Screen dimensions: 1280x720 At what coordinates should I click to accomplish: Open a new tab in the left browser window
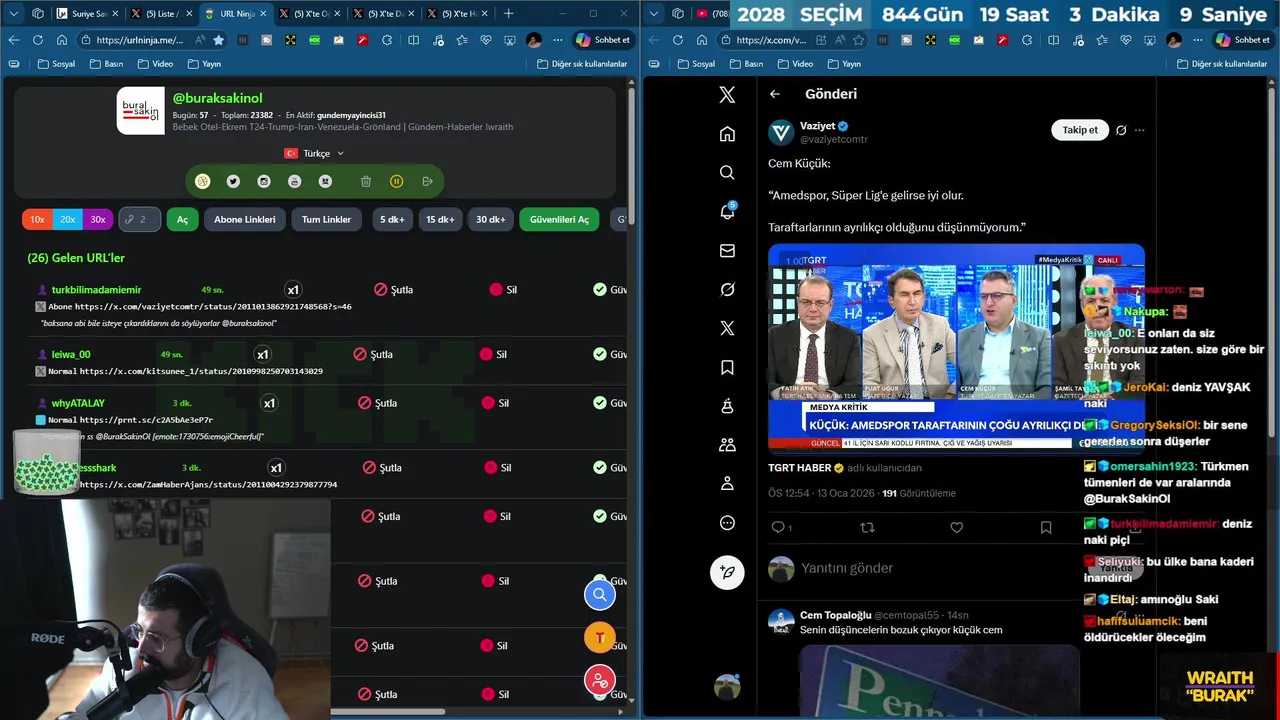pos(509,13)
